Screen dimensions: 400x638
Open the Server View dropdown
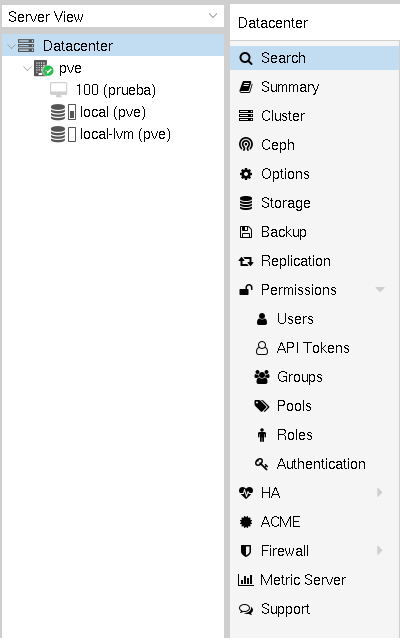pos(113,16)
